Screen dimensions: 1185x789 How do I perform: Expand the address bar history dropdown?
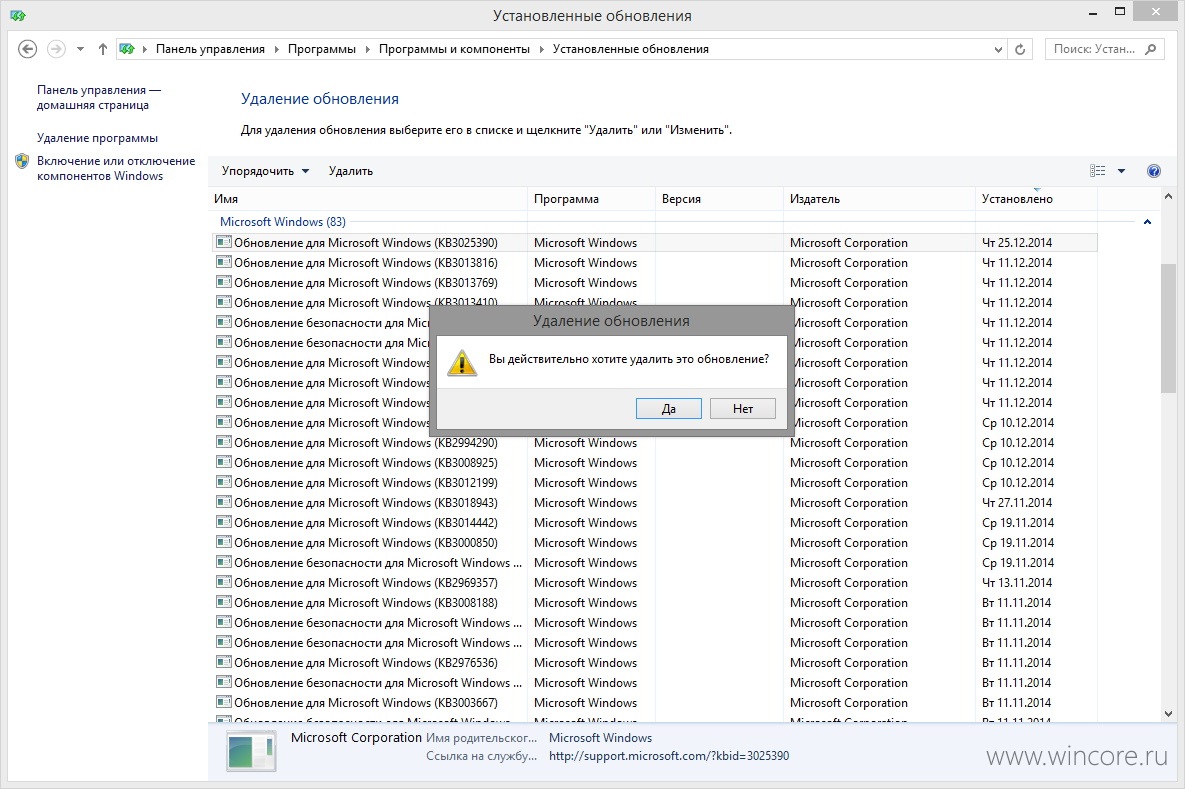point(998,49)
